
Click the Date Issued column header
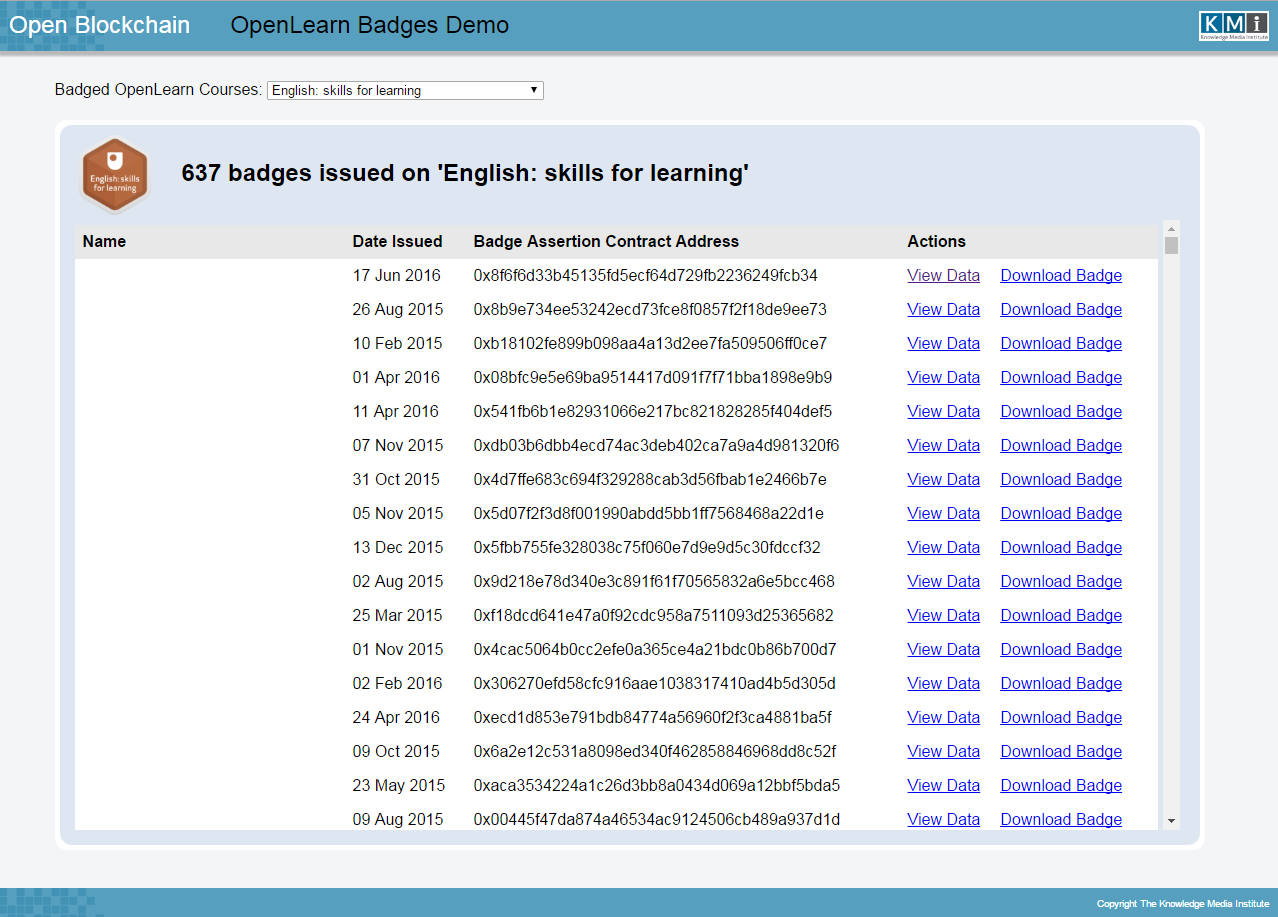[397, 242]
